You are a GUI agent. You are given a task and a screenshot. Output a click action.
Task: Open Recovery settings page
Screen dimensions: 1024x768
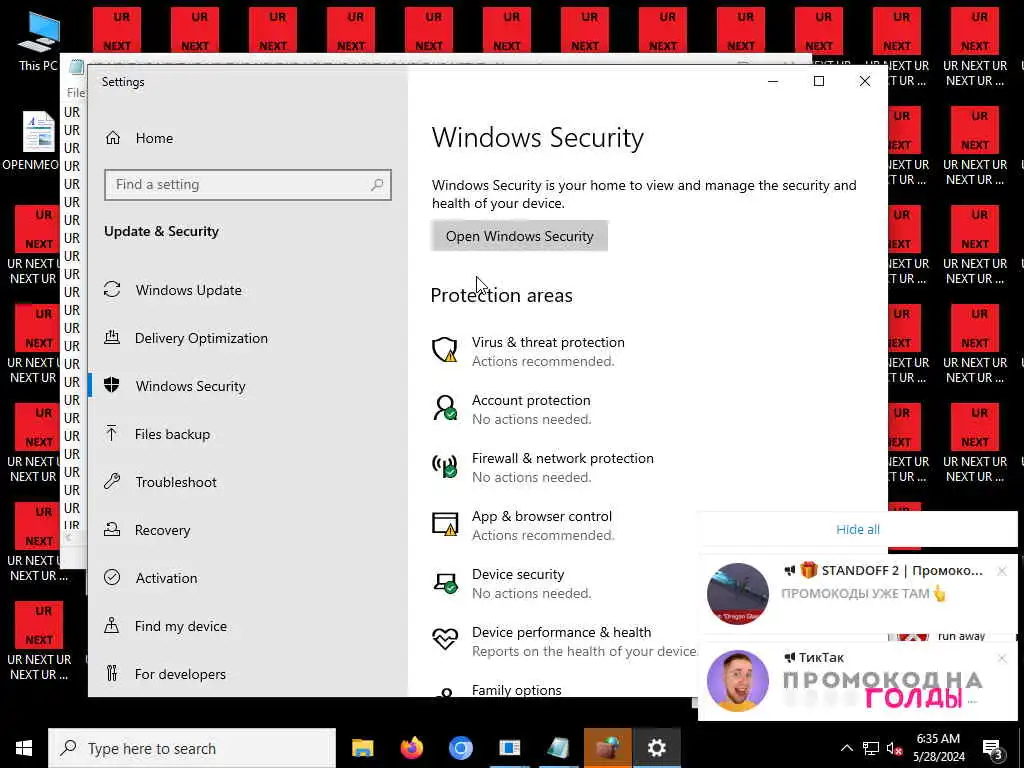pyautogui.click(x=163, y=530)
